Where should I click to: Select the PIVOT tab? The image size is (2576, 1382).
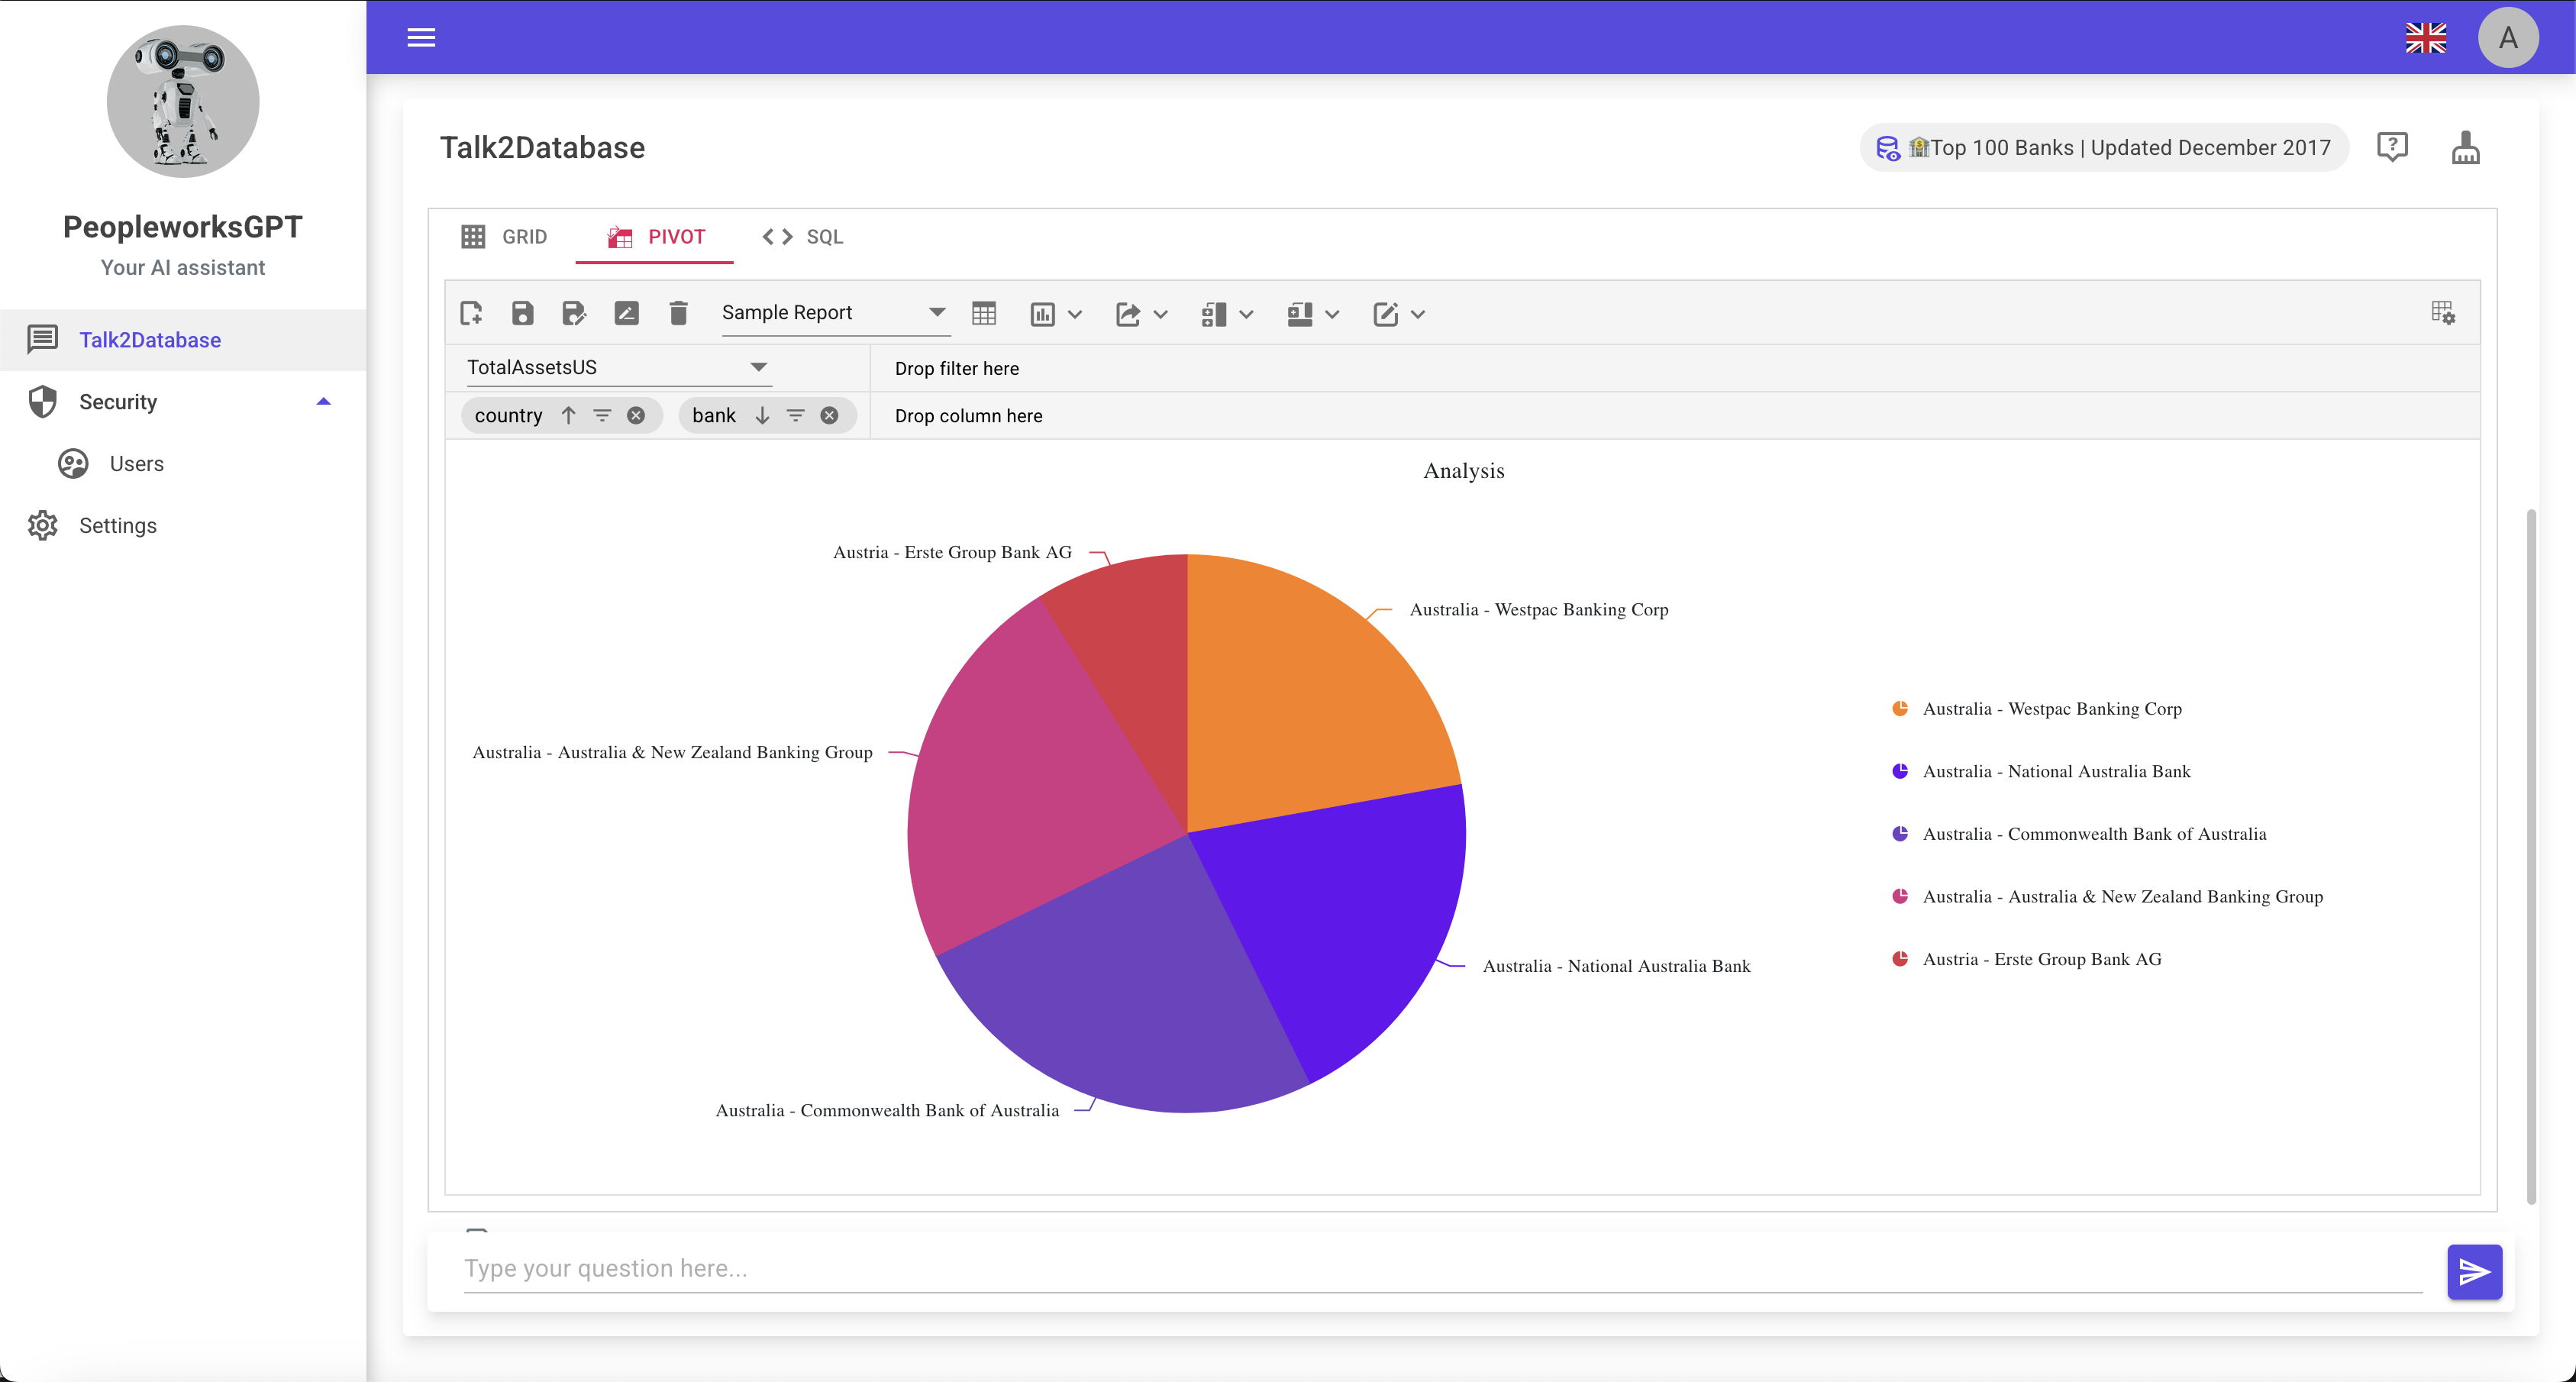[x=655, y=237]
